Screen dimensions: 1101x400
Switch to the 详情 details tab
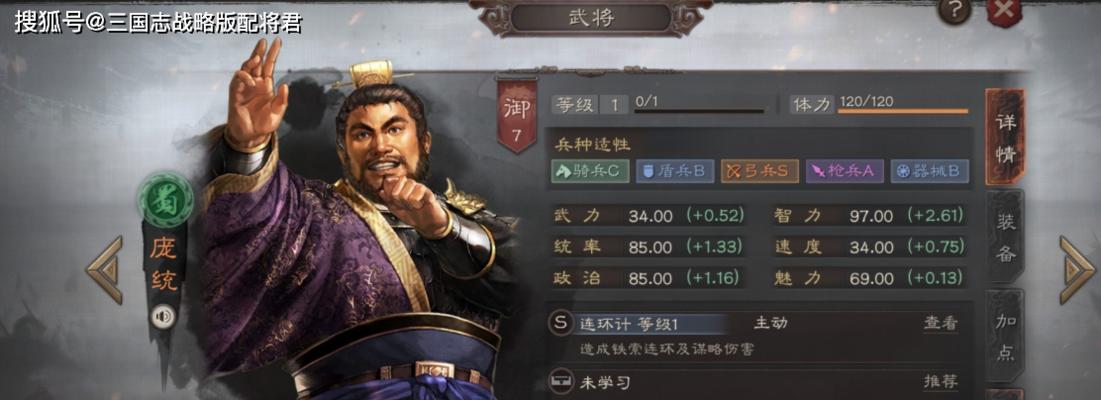[x=1005, y=137]
